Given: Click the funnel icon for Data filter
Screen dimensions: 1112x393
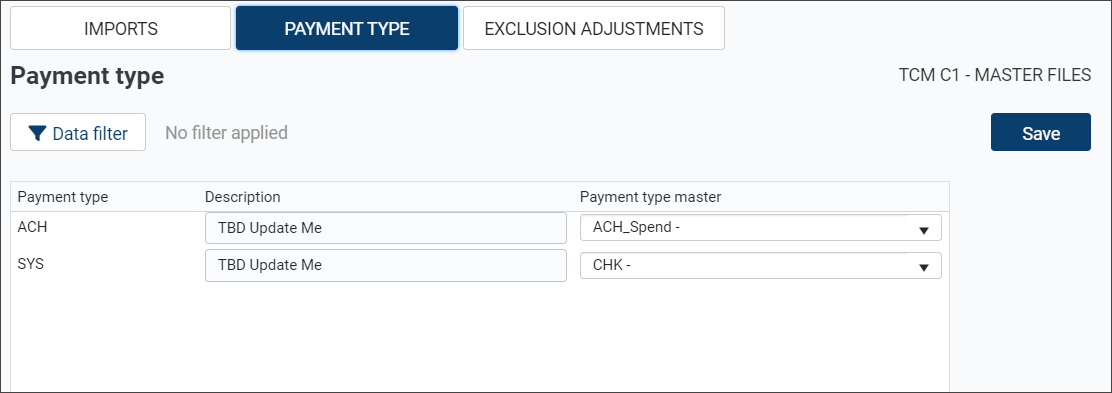Looking at the screenshot, I should coord(38,133).
